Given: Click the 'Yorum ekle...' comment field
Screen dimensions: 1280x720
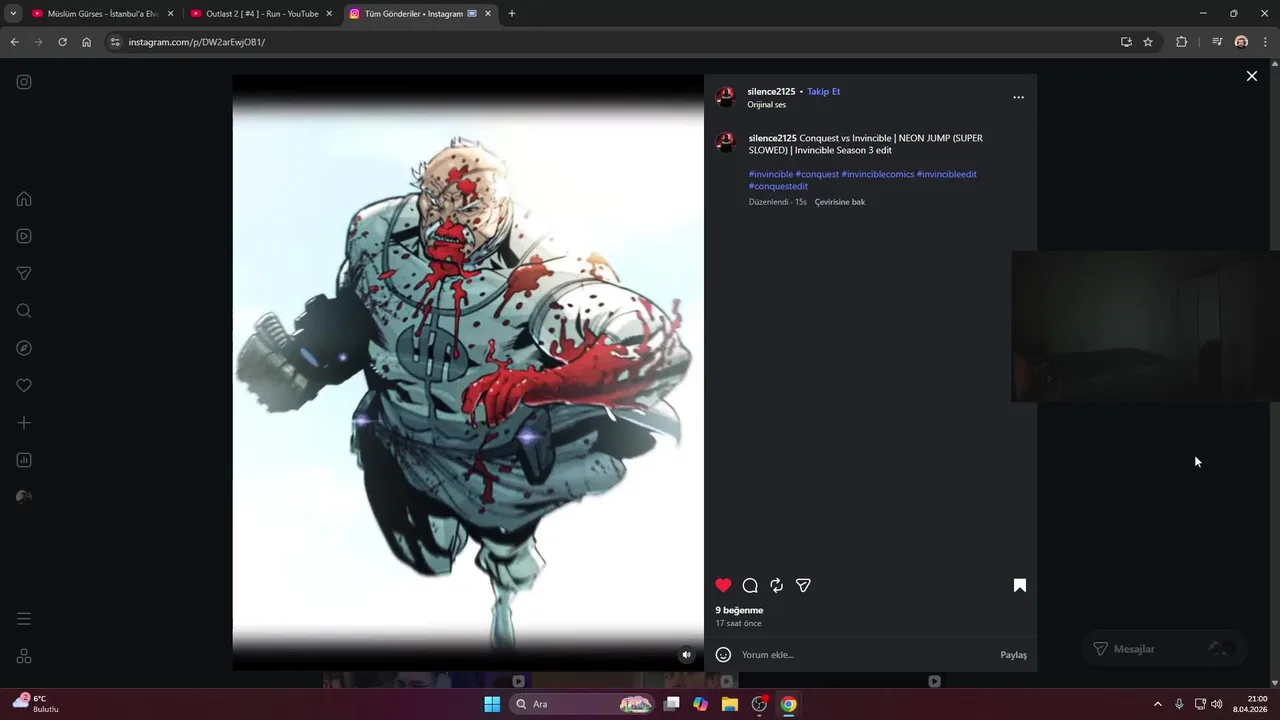Looking at the screenshot, I should point(865,655).
